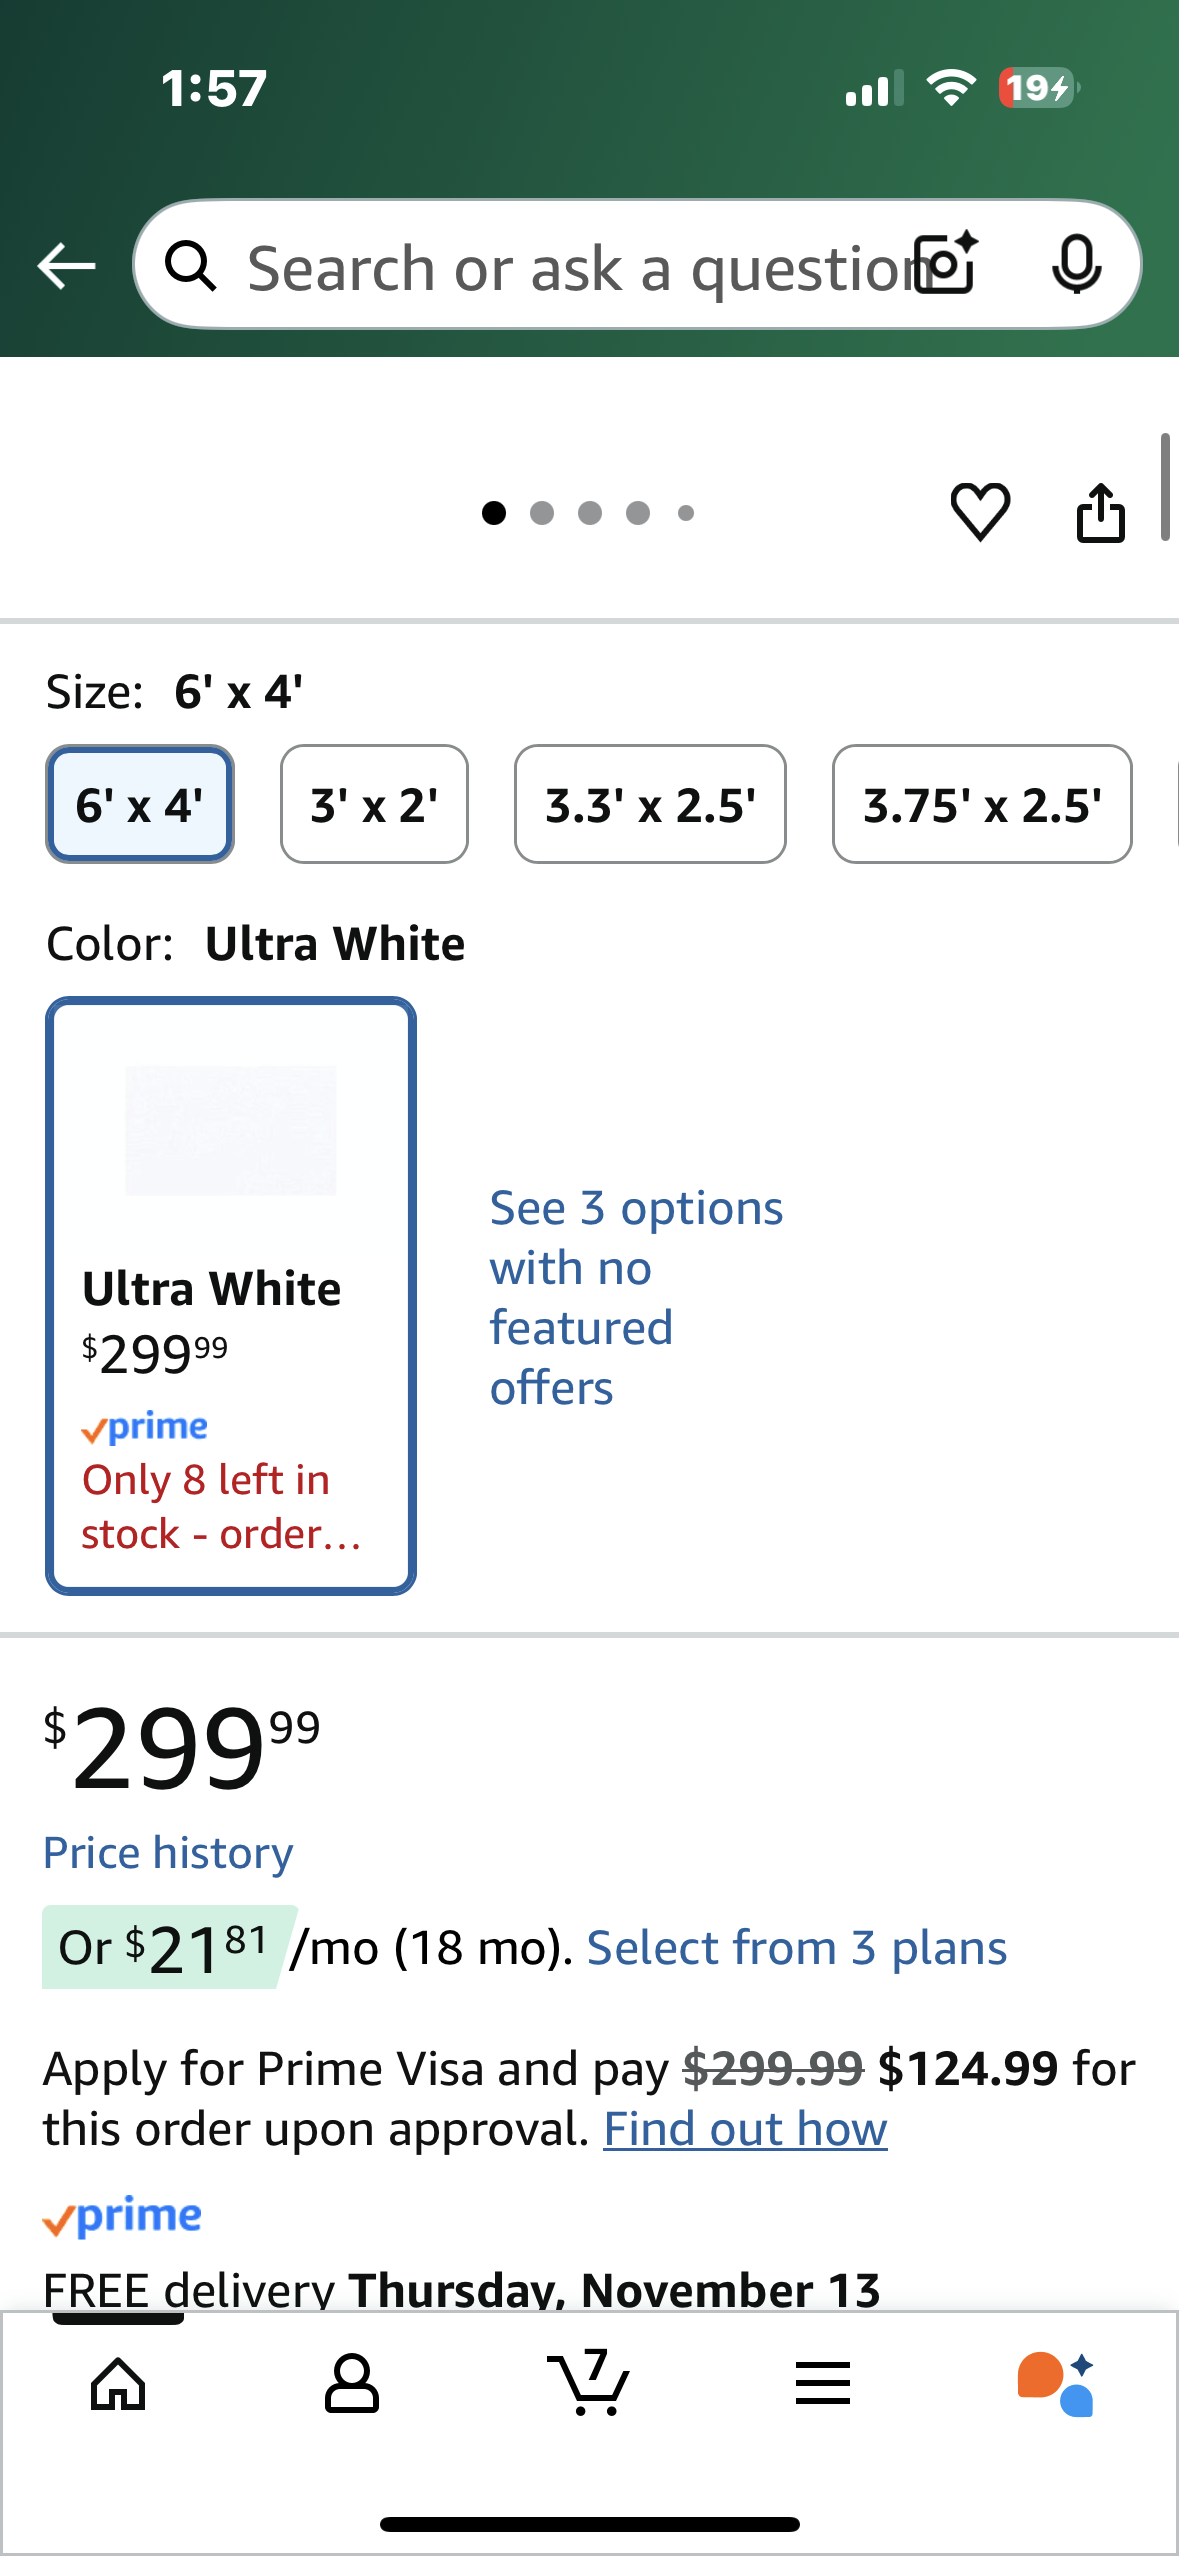Tap the second carousel dot above the image
Viewport: 1179px width, 2556px height.
click(x=540, y=512)
